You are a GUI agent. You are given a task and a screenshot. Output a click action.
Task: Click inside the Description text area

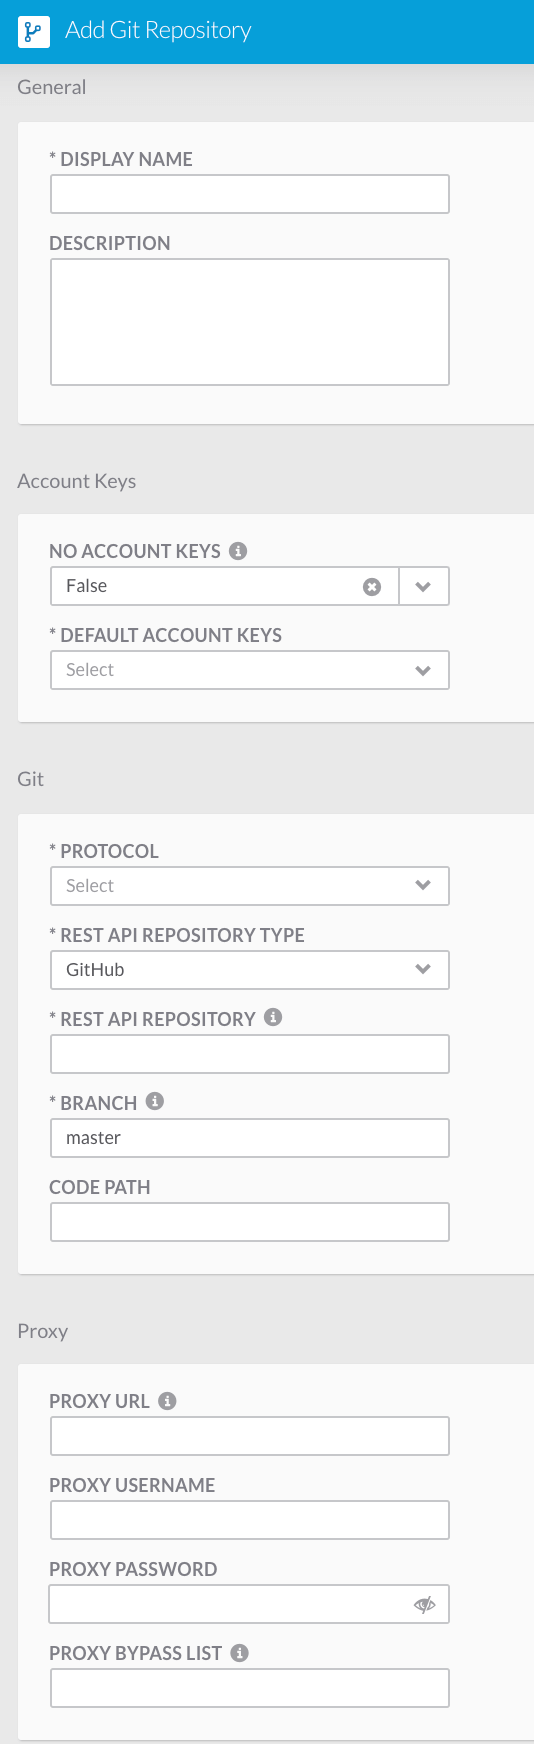pyautogui.click(x=250, y=322)
